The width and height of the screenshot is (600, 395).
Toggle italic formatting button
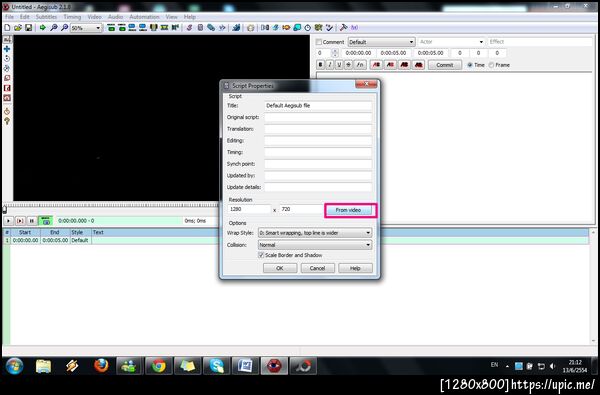click(x=330, y=65)
